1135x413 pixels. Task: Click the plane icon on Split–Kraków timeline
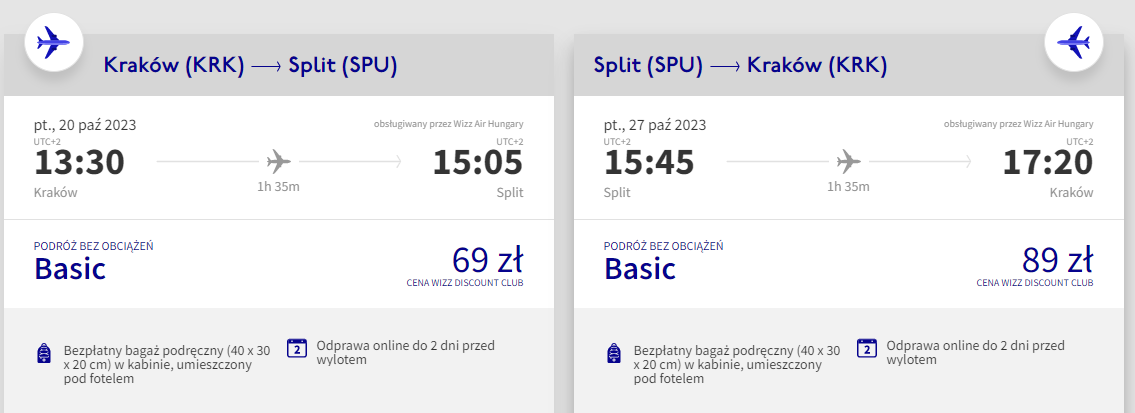(849, 161)
